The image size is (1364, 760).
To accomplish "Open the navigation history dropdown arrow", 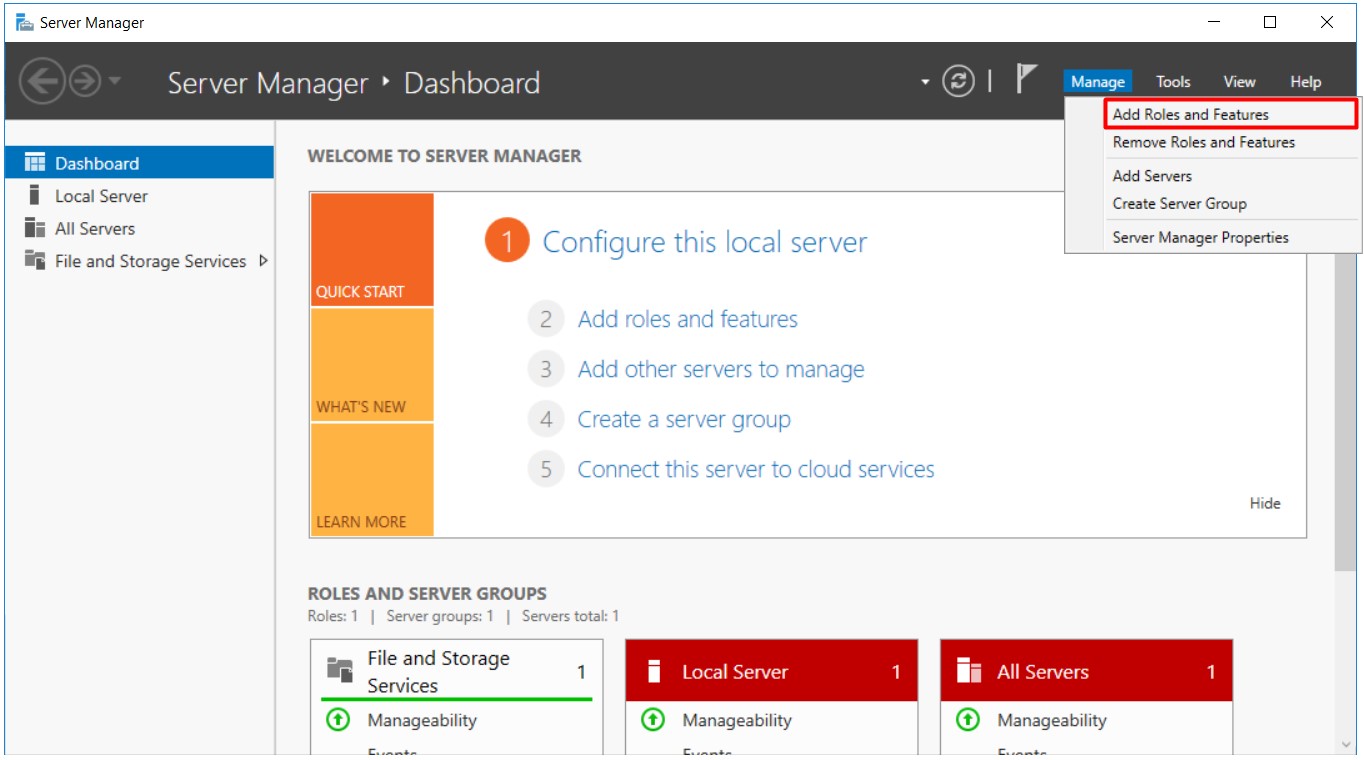I will 114,81.
